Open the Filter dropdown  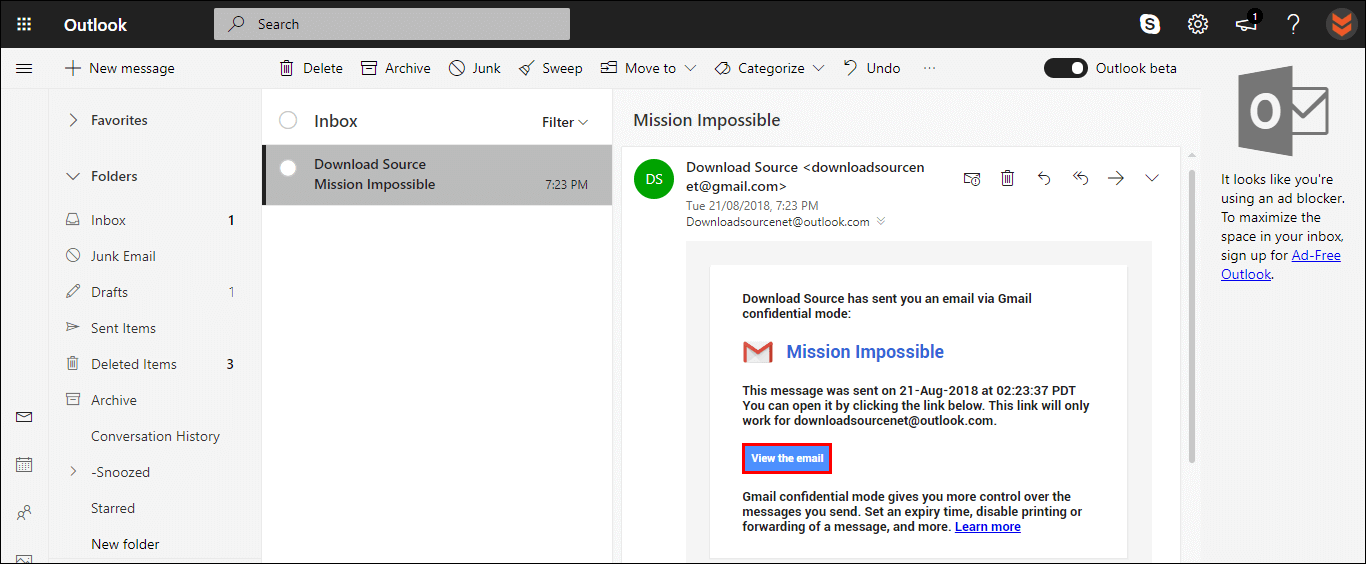point(565,122)
